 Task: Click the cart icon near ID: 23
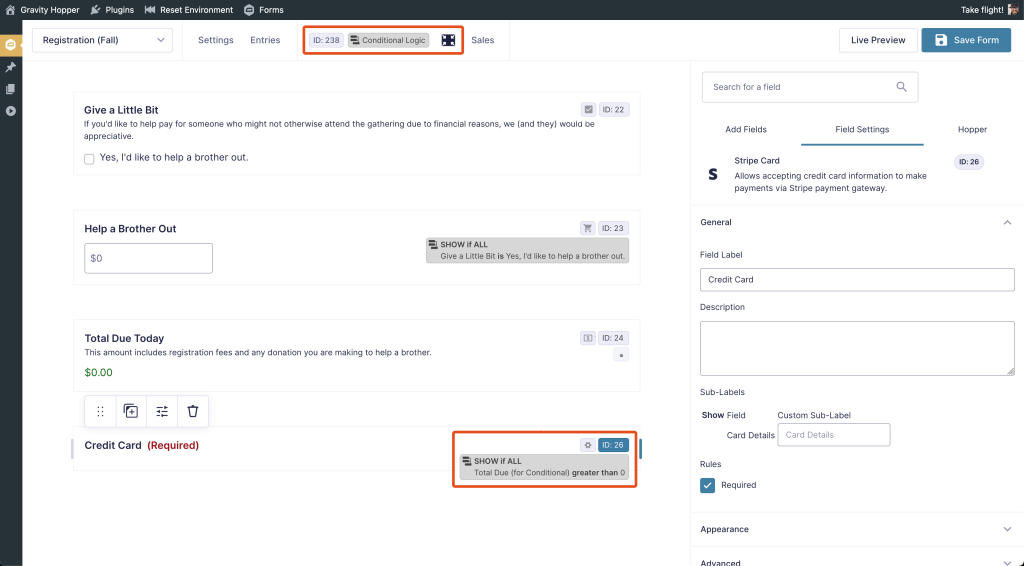click(x=588, y=228)
